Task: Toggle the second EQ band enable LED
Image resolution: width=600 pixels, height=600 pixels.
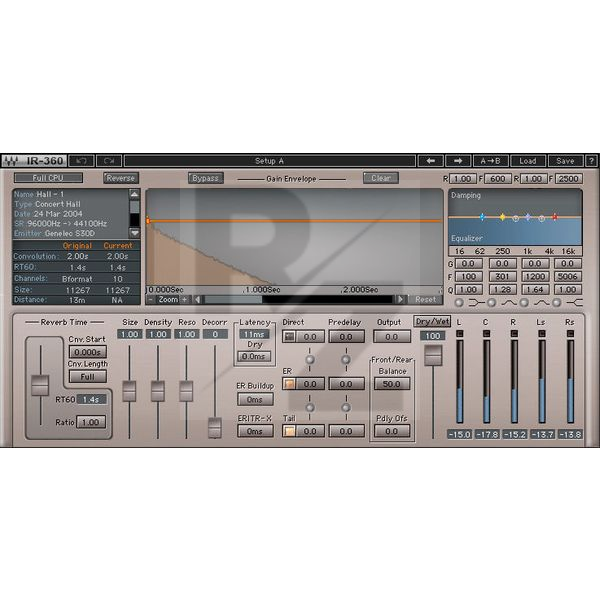Action: tap(492, 303)
